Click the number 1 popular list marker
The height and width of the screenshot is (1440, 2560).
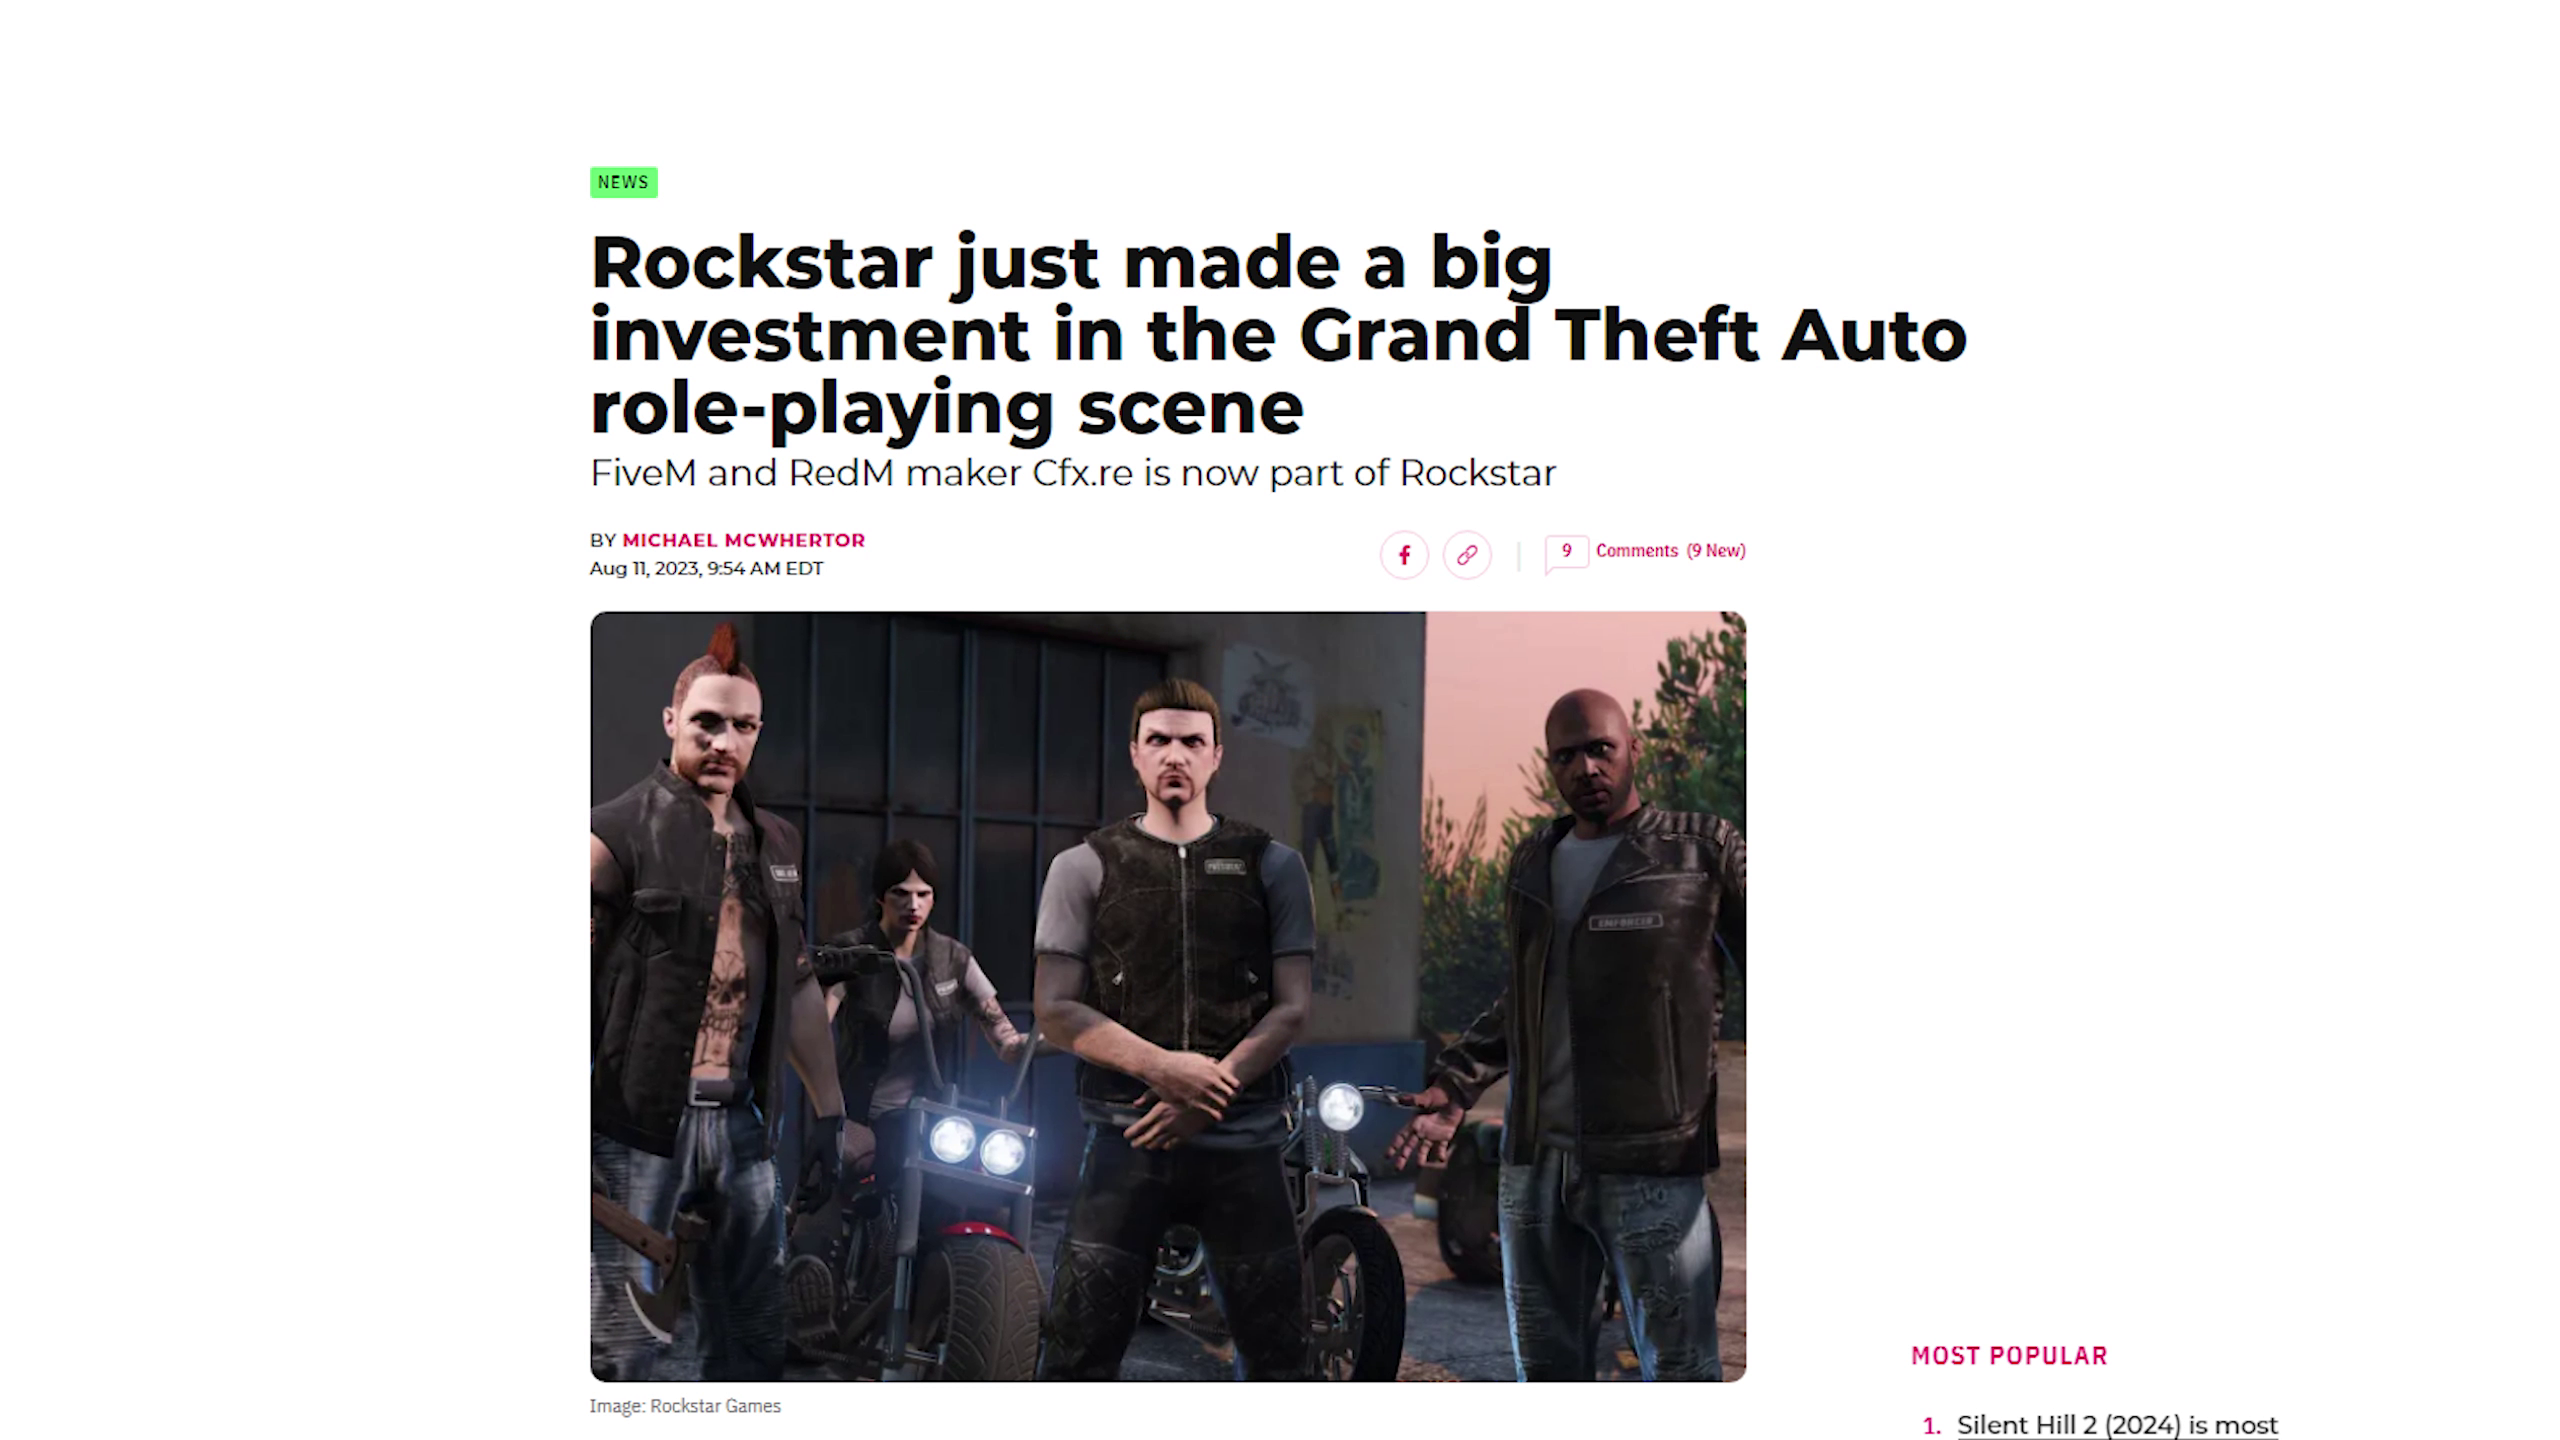[x=1931, y=1425]
